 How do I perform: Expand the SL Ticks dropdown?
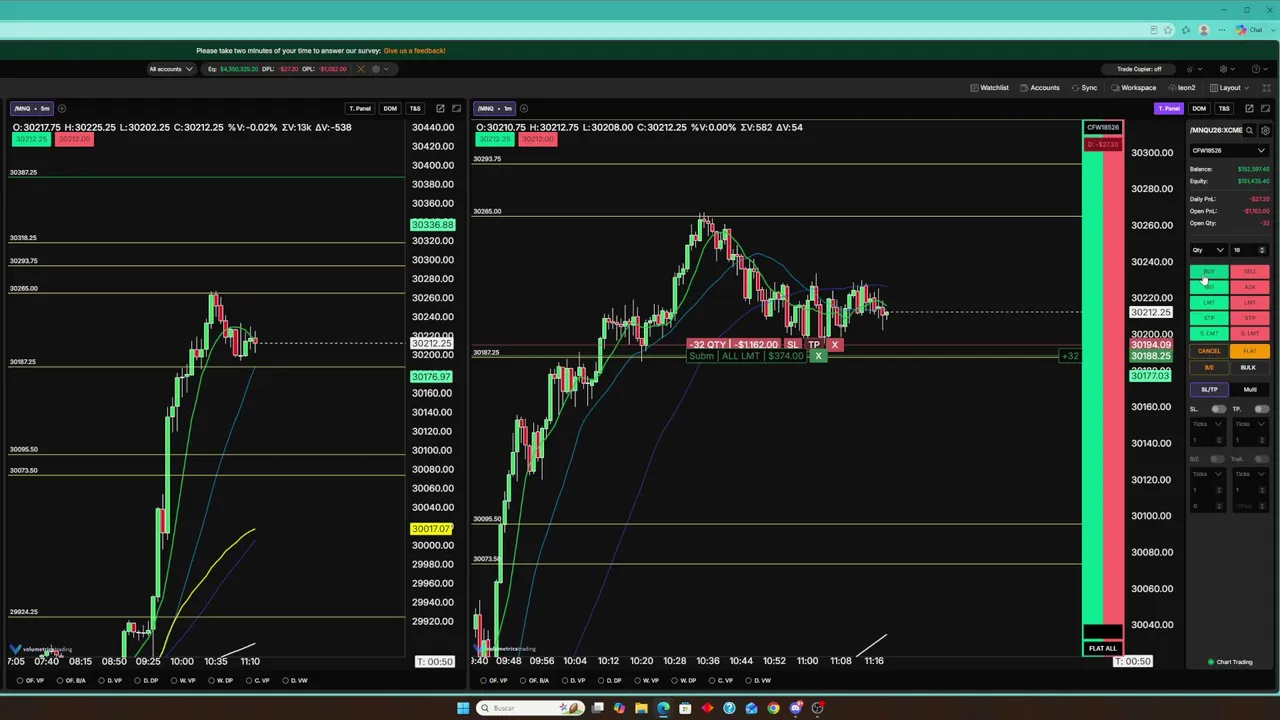click(x=1207, y=424)
